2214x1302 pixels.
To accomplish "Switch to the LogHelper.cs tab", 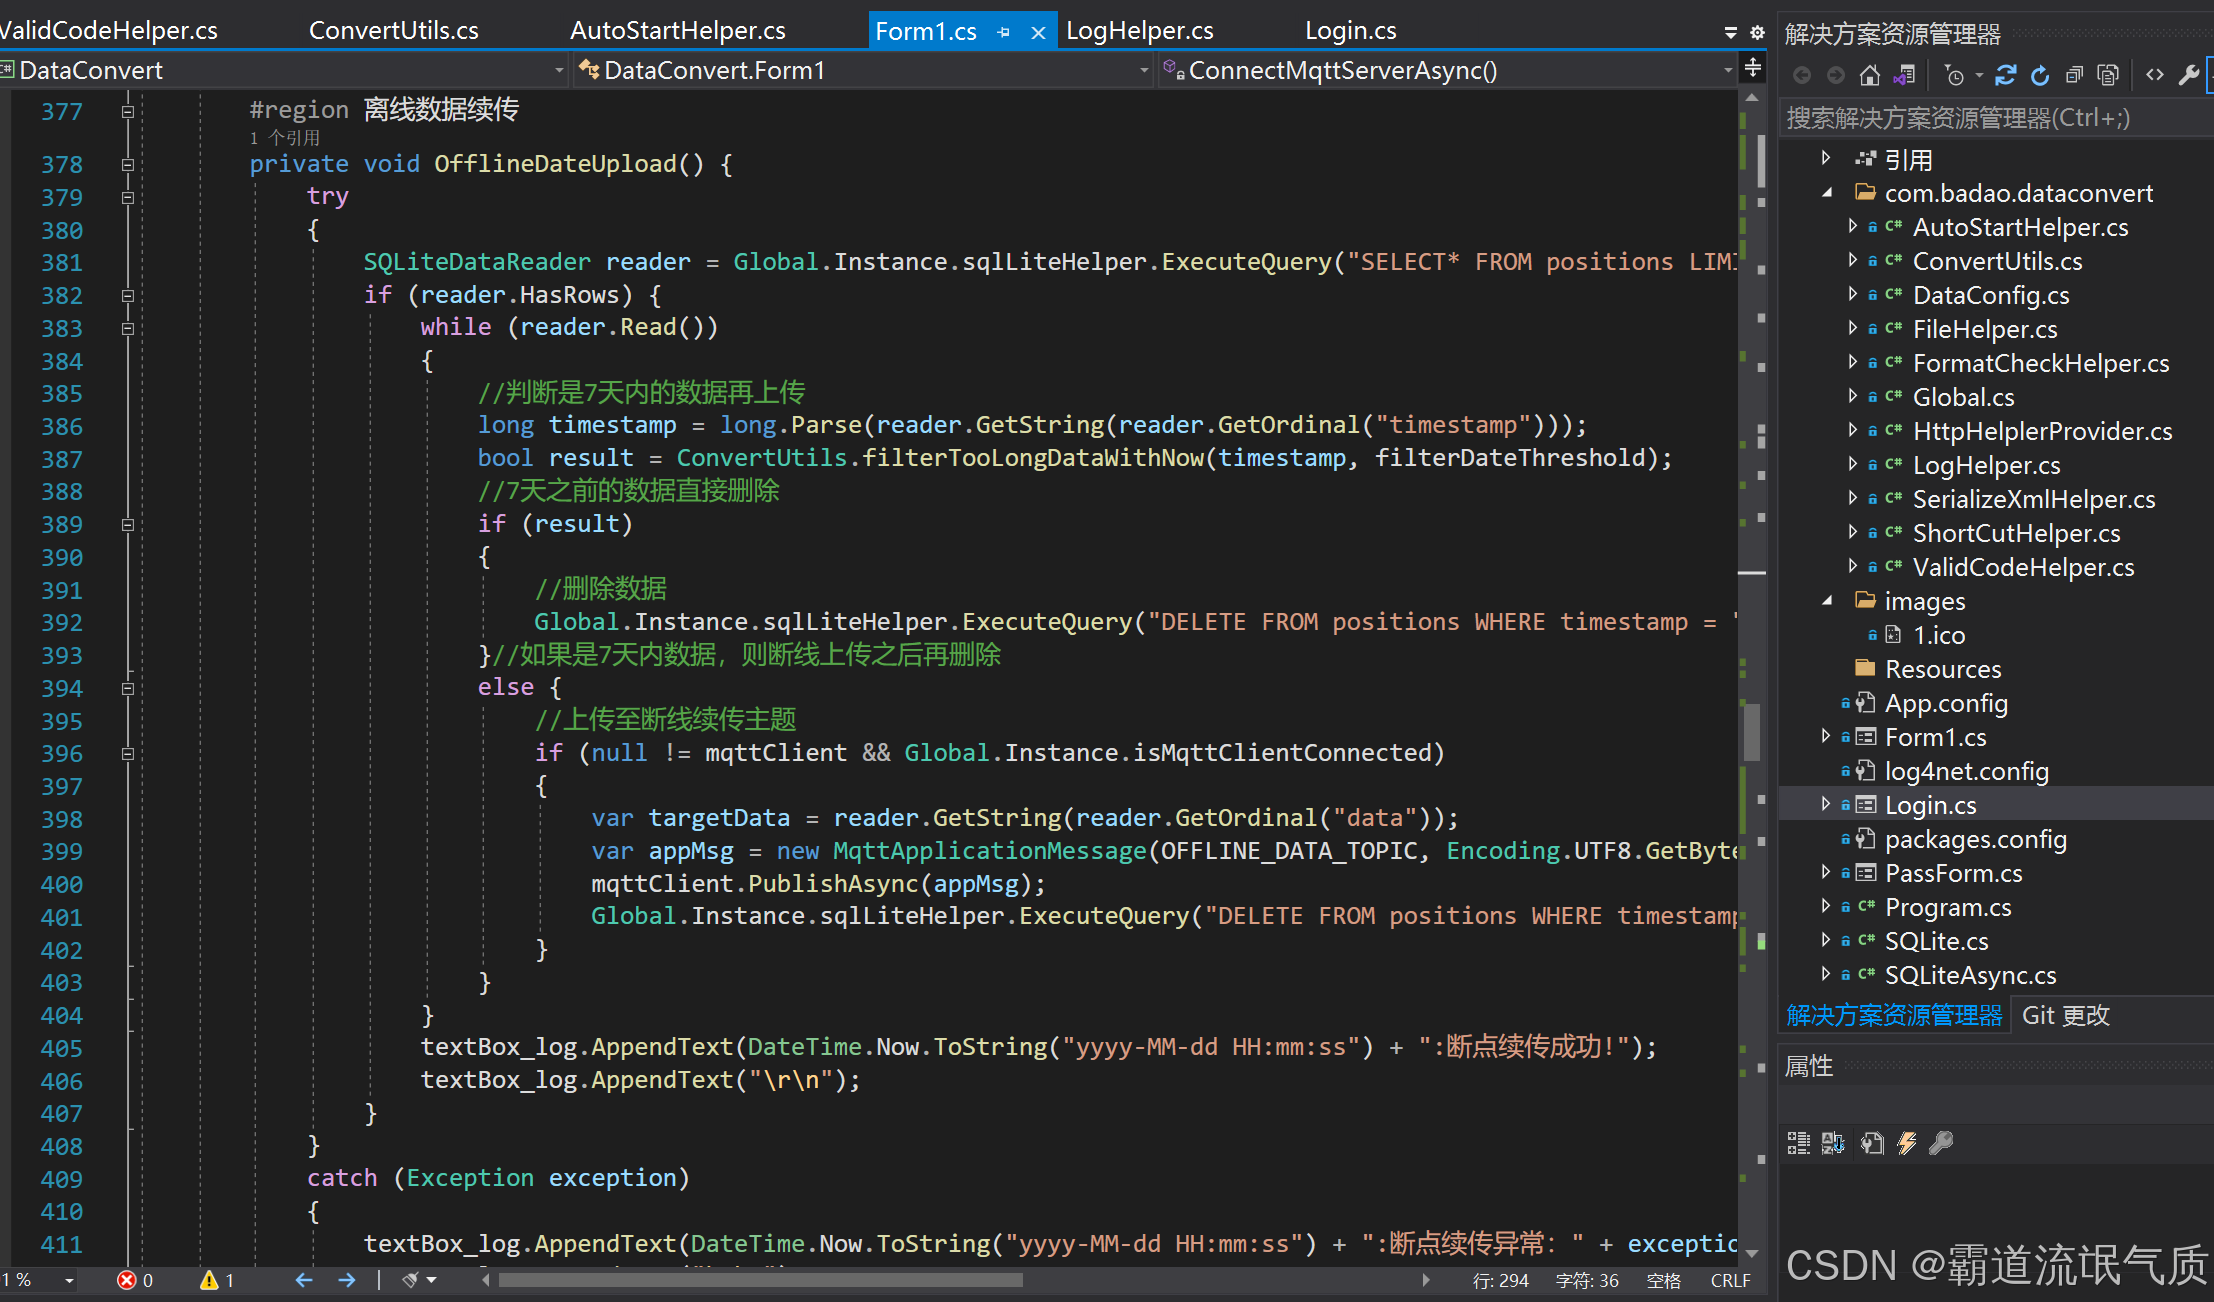I will [1139, 31].
